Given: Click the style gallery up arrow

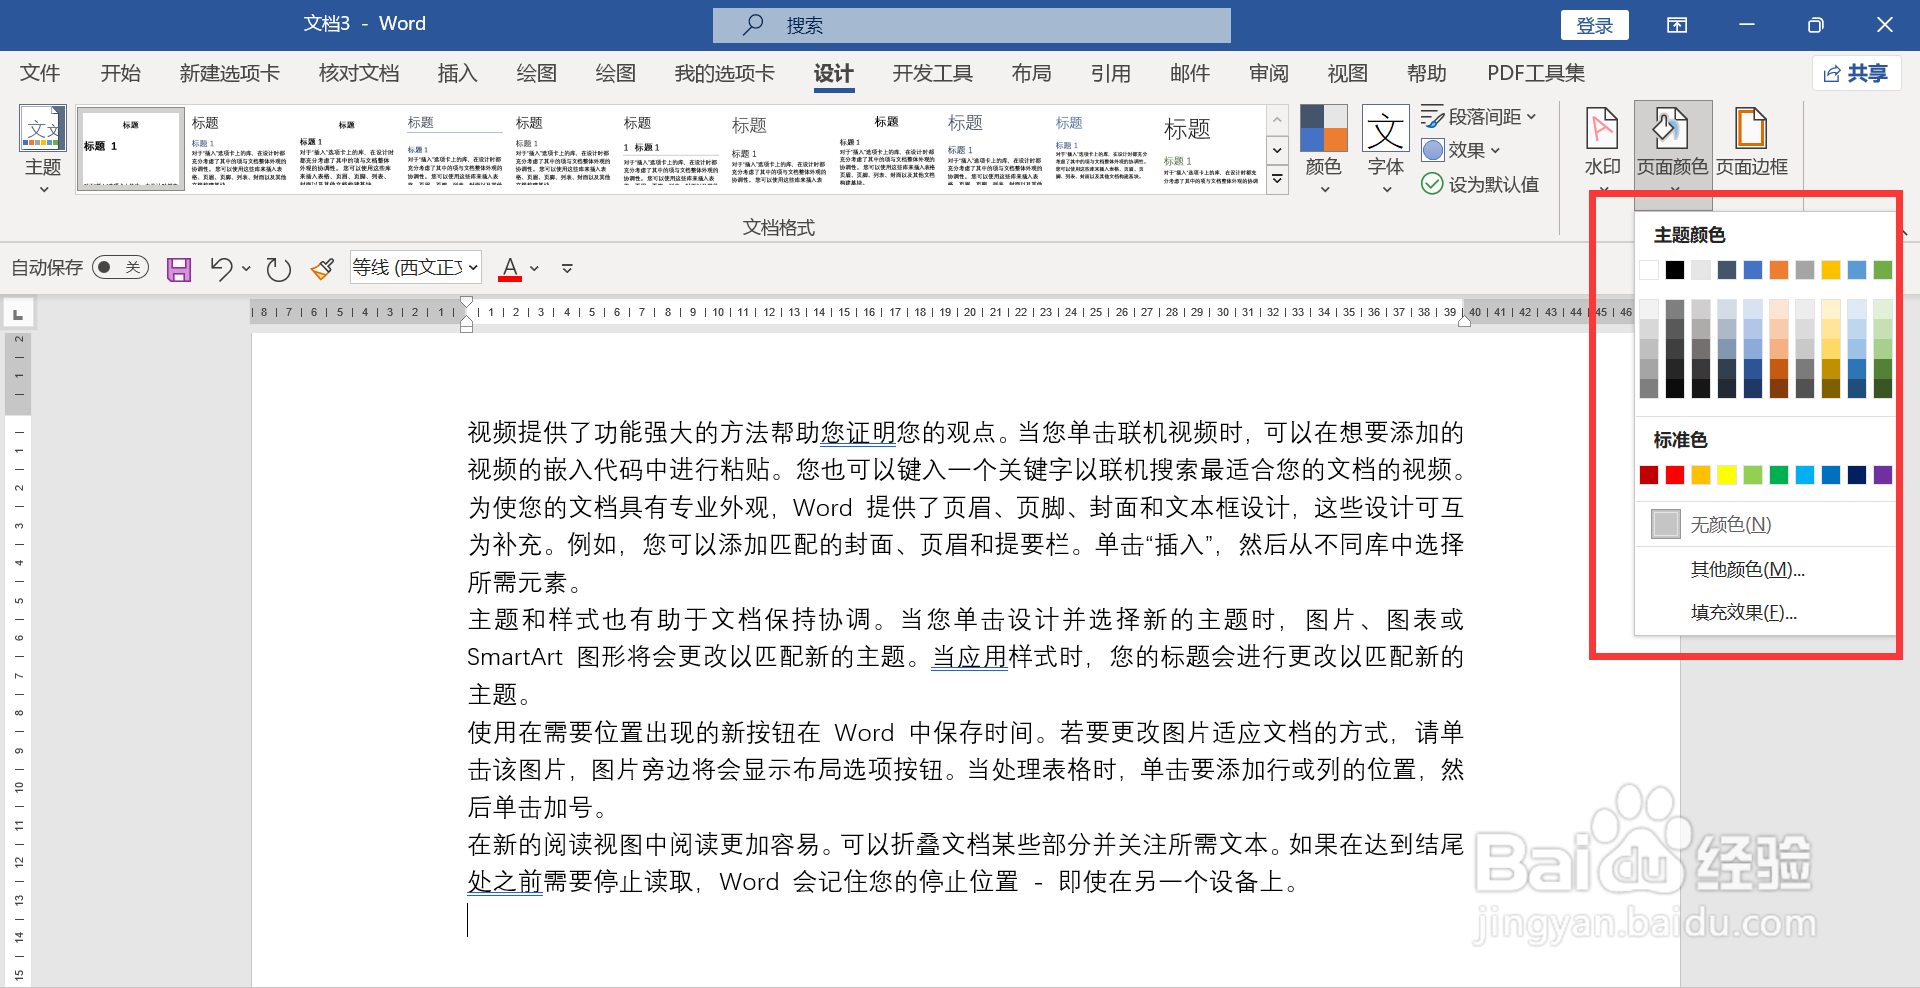Looking at the screenshot, I should 1277,120.
